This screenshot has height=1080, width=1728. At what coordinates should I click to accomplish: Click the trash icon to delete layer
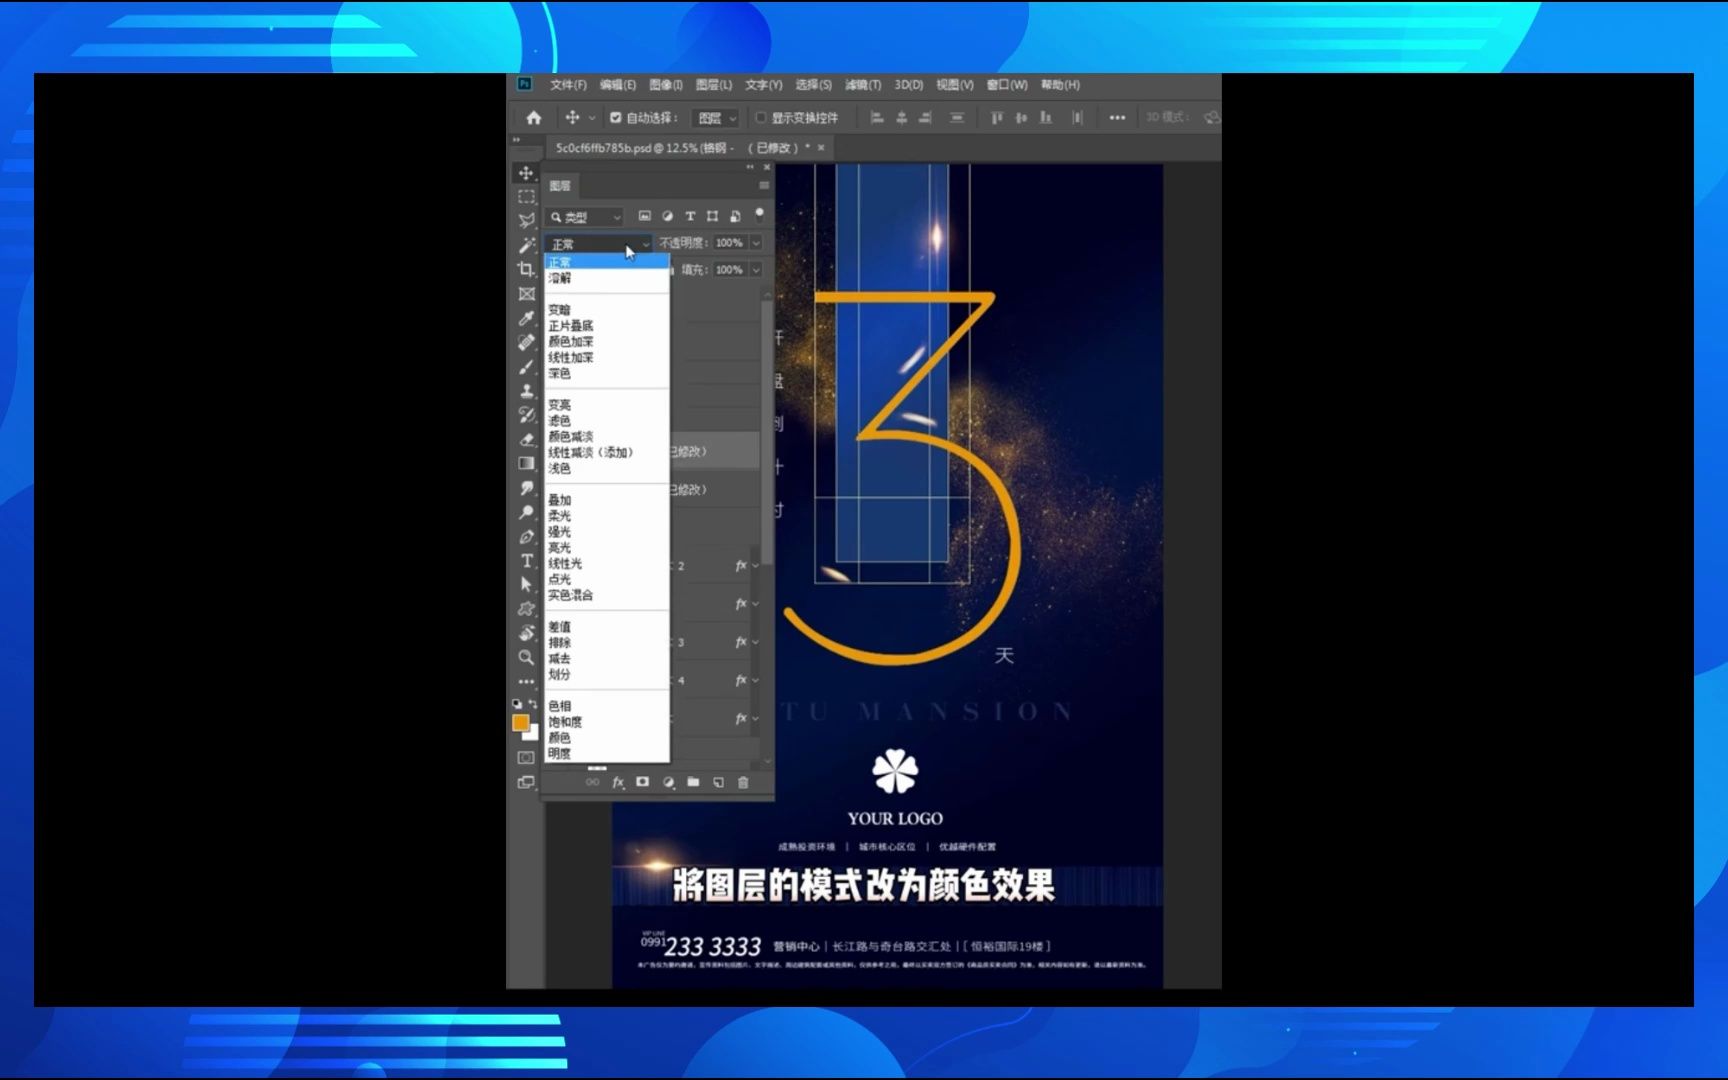(743, 782)
